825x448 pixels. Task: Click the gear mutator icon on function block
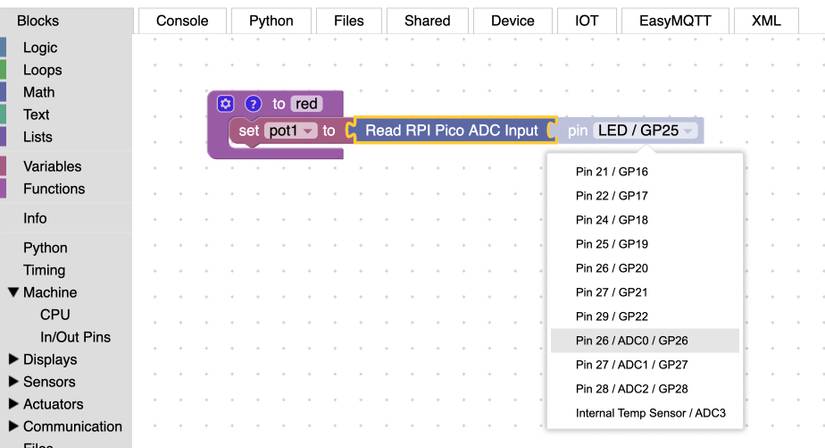click(225, 104)
